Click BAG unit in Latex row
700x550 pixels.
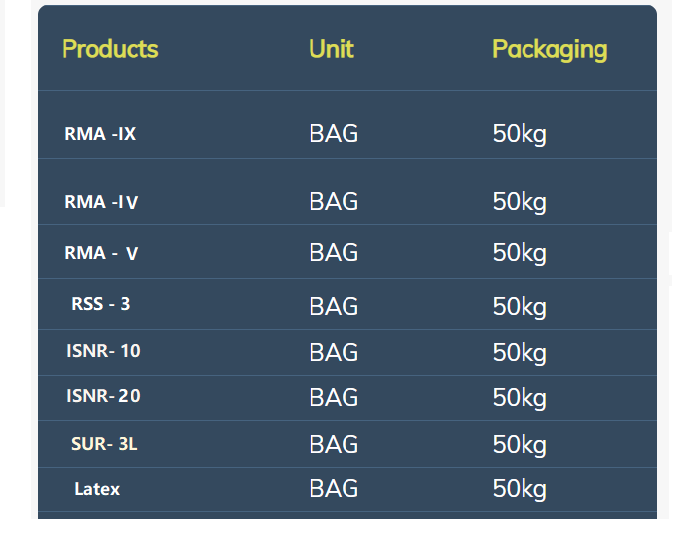333,488
